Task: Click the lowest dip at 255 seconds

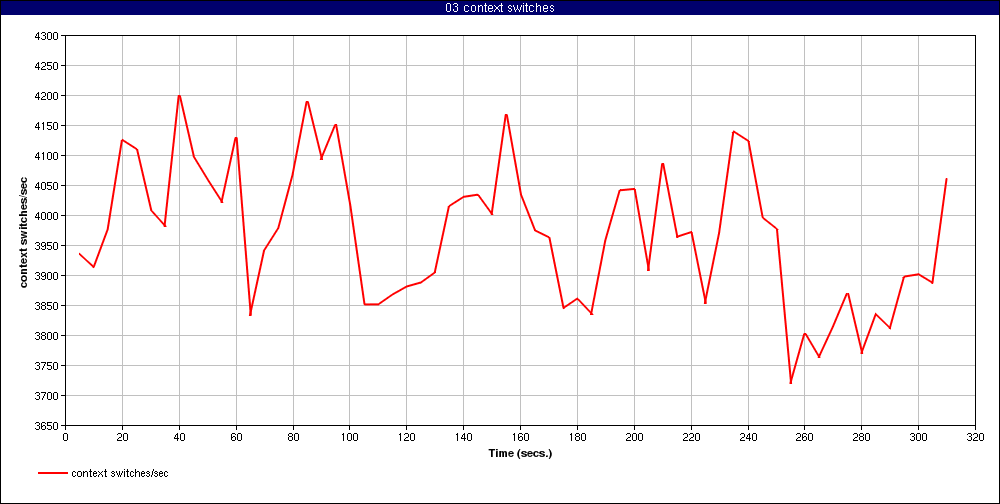Action: pyautogui.click(x=791, y=382)
